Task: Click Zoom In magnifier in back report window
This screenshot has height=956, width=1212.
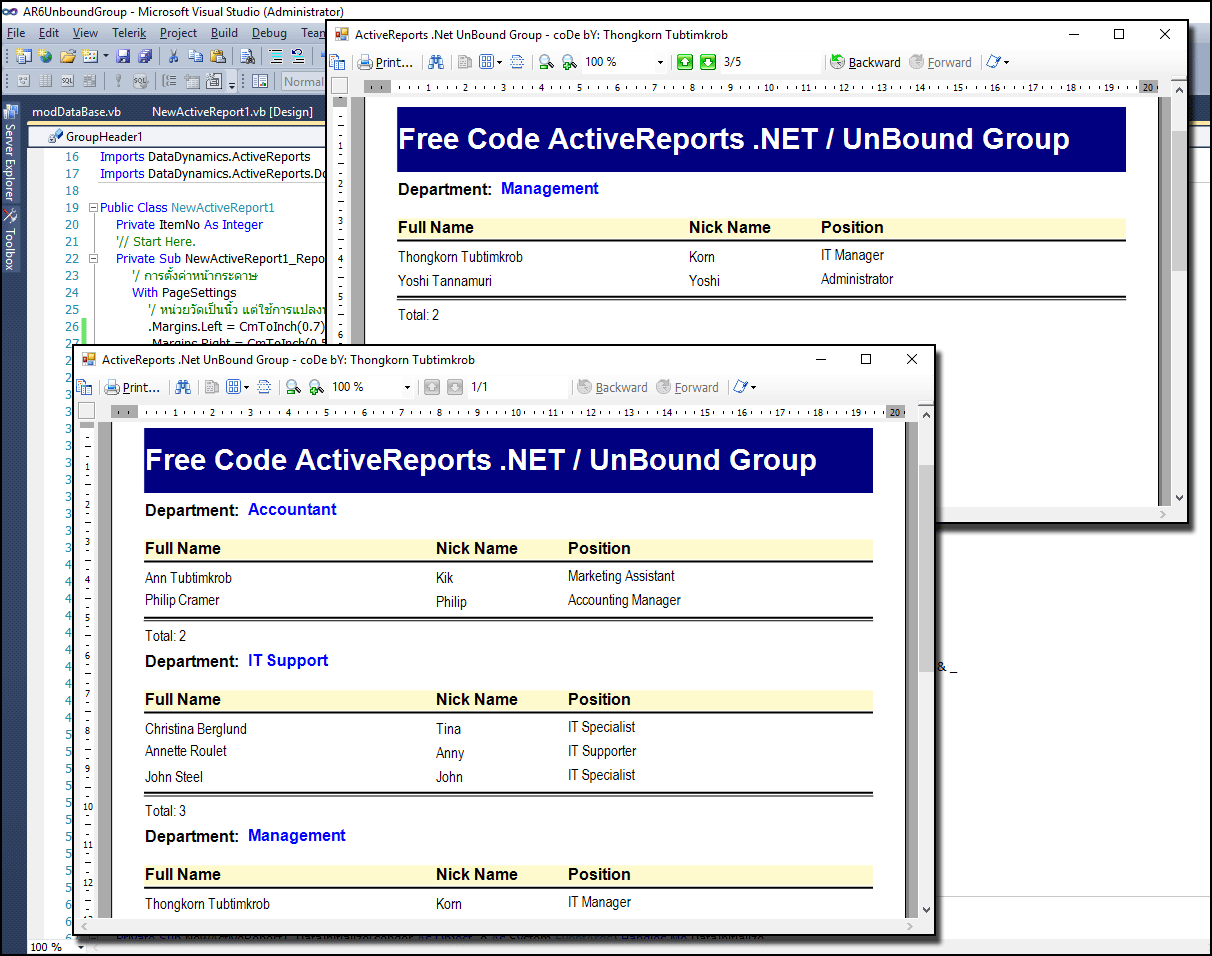Action: point(569,62)
